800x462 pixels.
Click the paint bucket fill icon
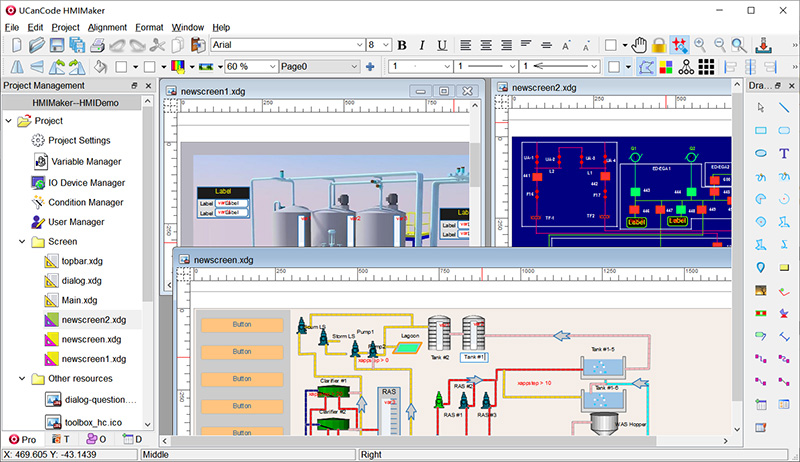tap(101, 67)
